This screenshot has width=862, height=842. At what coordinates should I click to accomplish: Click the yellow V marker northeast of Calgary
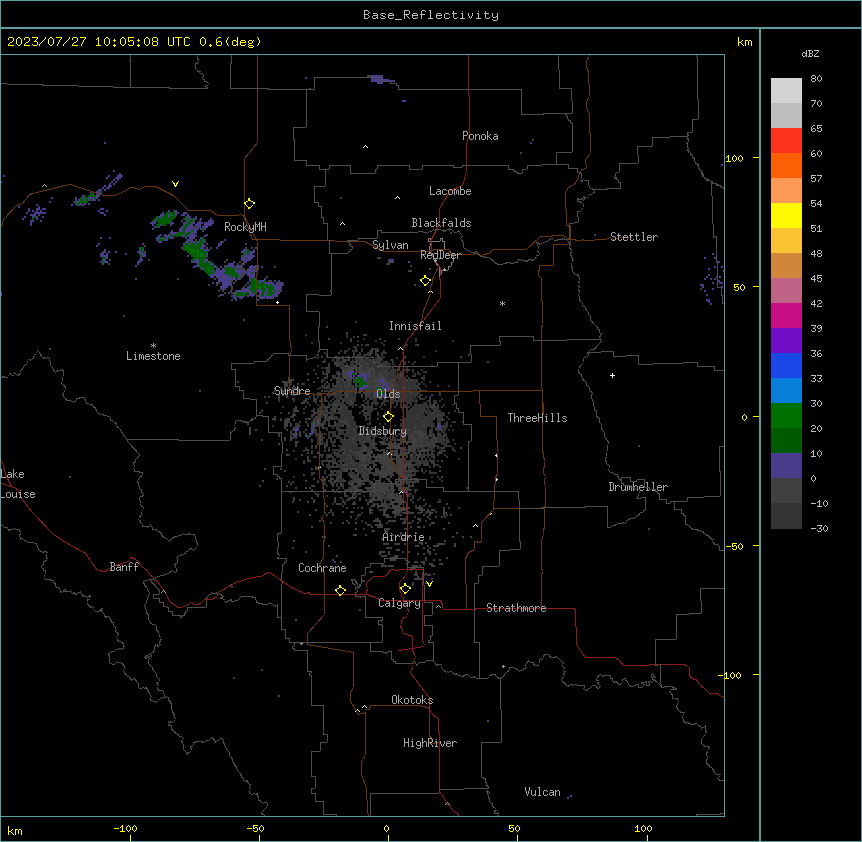point(429,584)
